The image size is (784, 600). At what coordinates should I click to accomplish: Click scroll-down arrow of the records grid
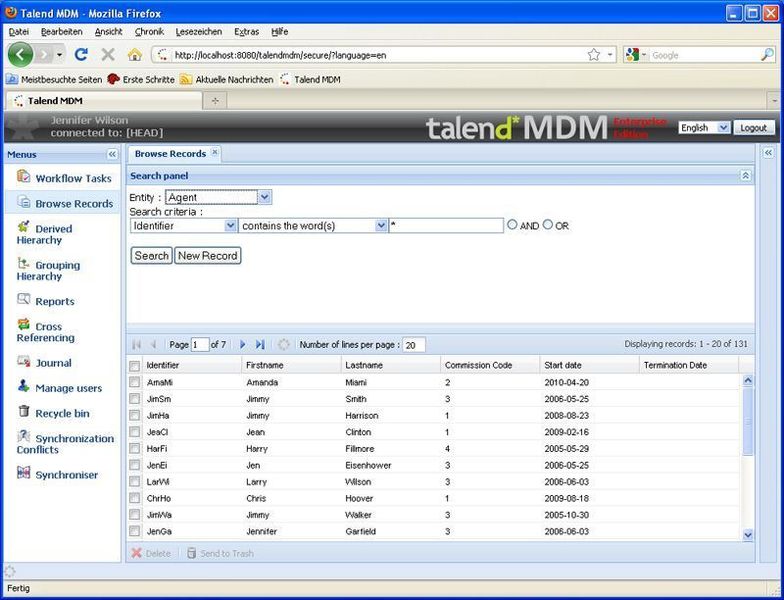[748, 534]
